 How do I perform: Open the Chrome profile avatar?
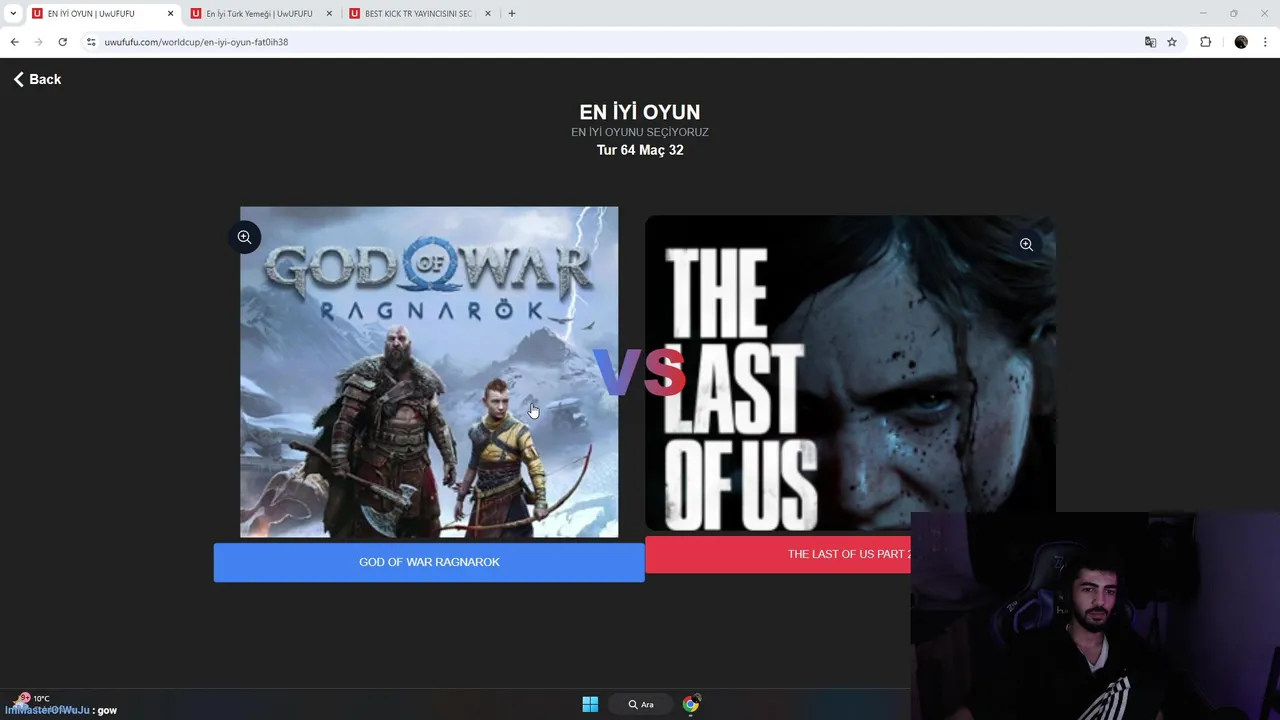point(1241,42)
